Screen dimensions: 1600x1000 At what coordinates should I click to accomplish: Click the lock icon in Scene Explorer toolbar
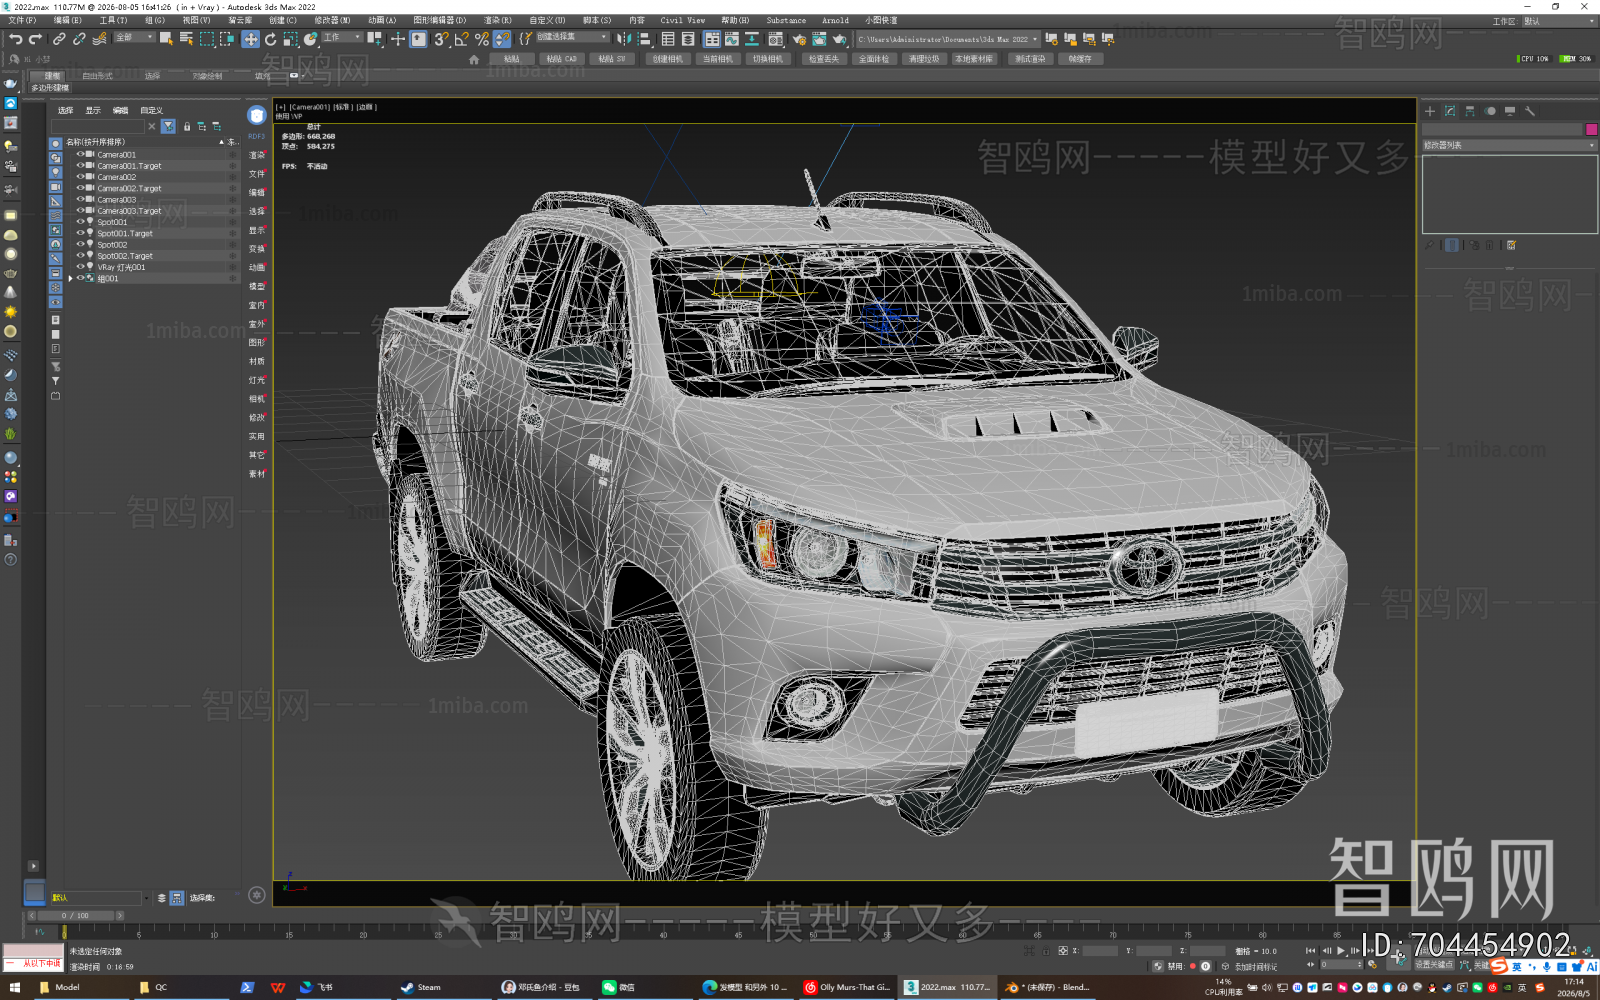point(186,127)
